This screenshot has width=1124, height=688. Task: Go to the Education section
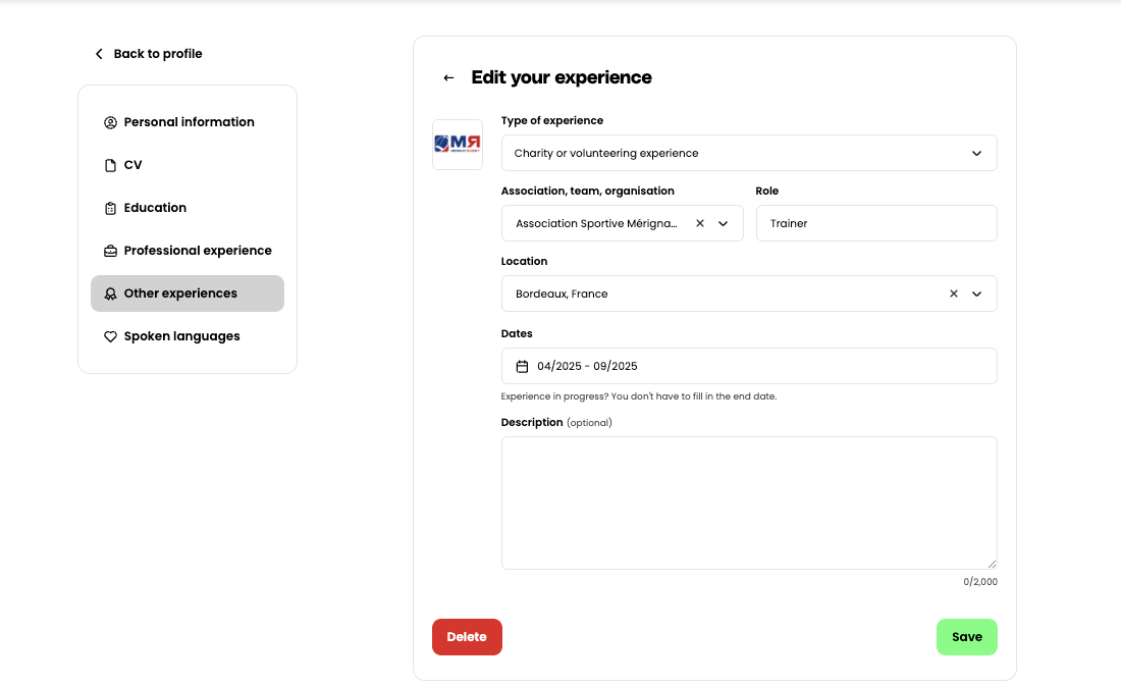click(x=155, y=208)
